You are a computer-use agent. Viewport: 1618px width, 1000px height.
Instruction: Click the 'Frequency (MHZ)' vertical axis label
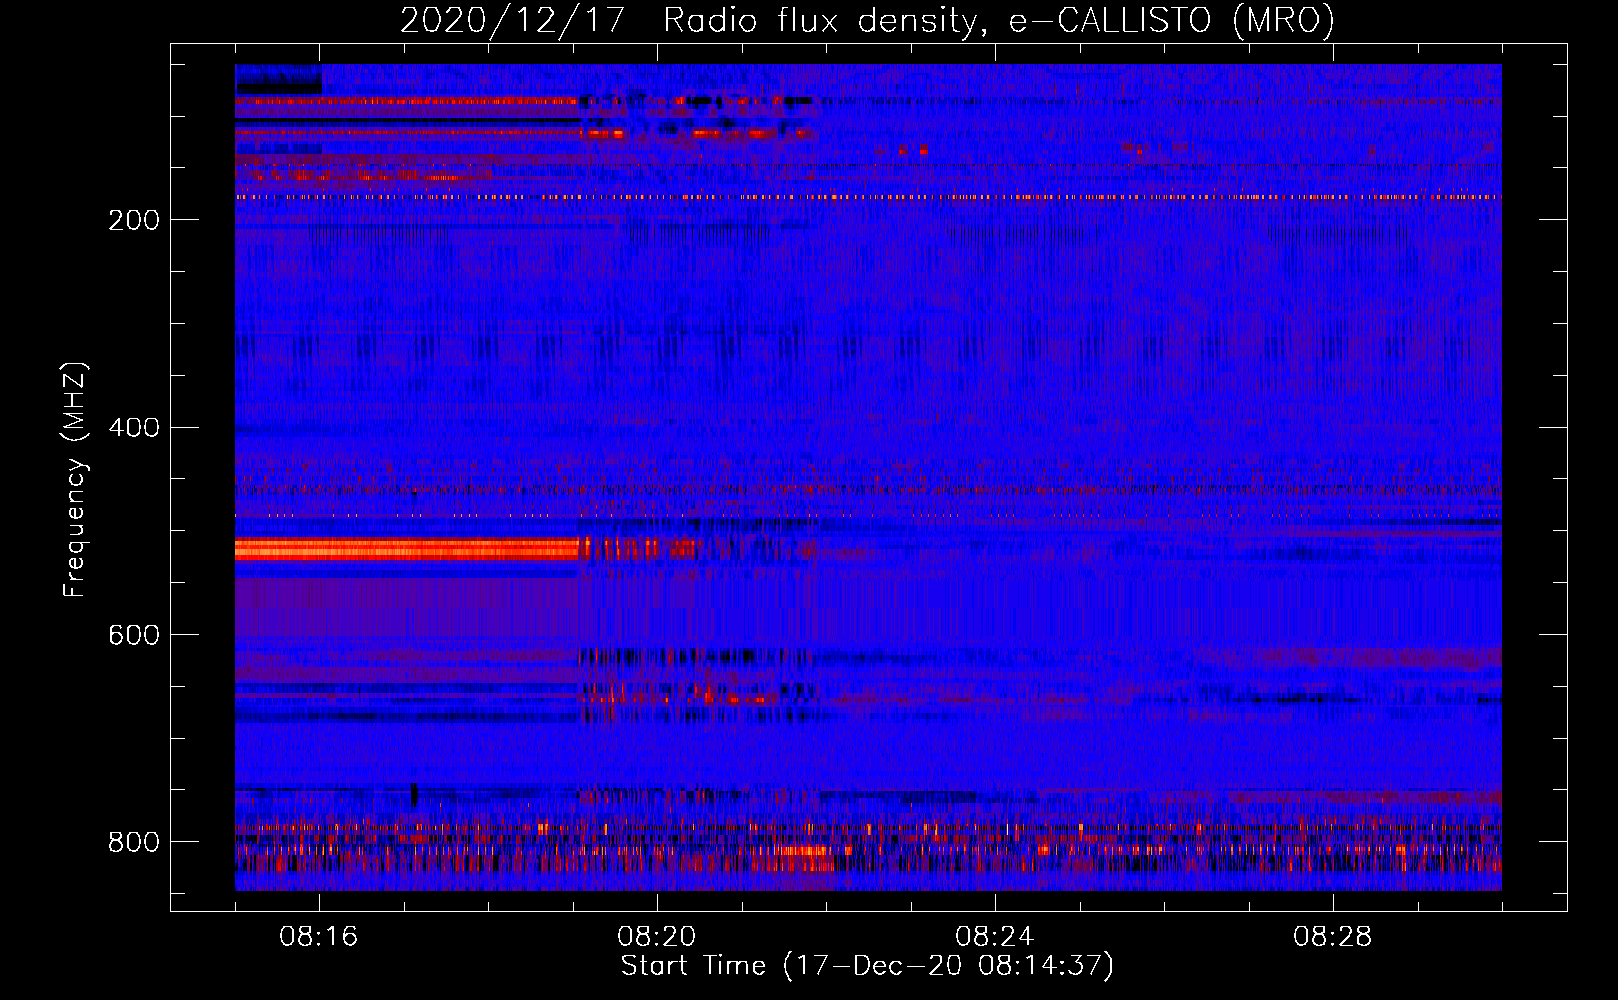pyautogui.click(x=75, y=480)
